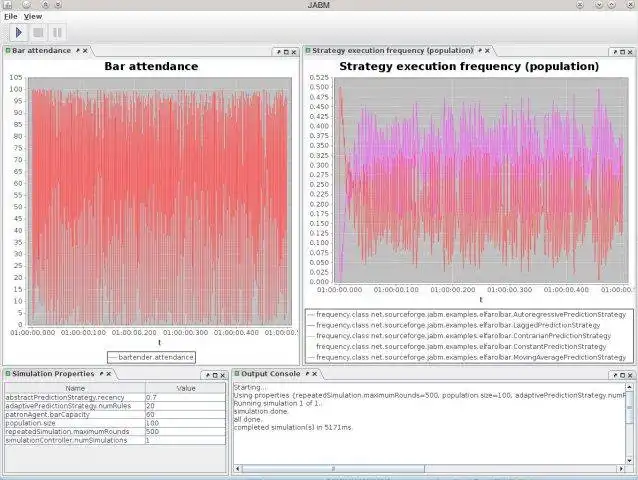Click the Output Console scroll down arrow
The width and height of the screenshot is (638, 480).
tap(629, 460)
